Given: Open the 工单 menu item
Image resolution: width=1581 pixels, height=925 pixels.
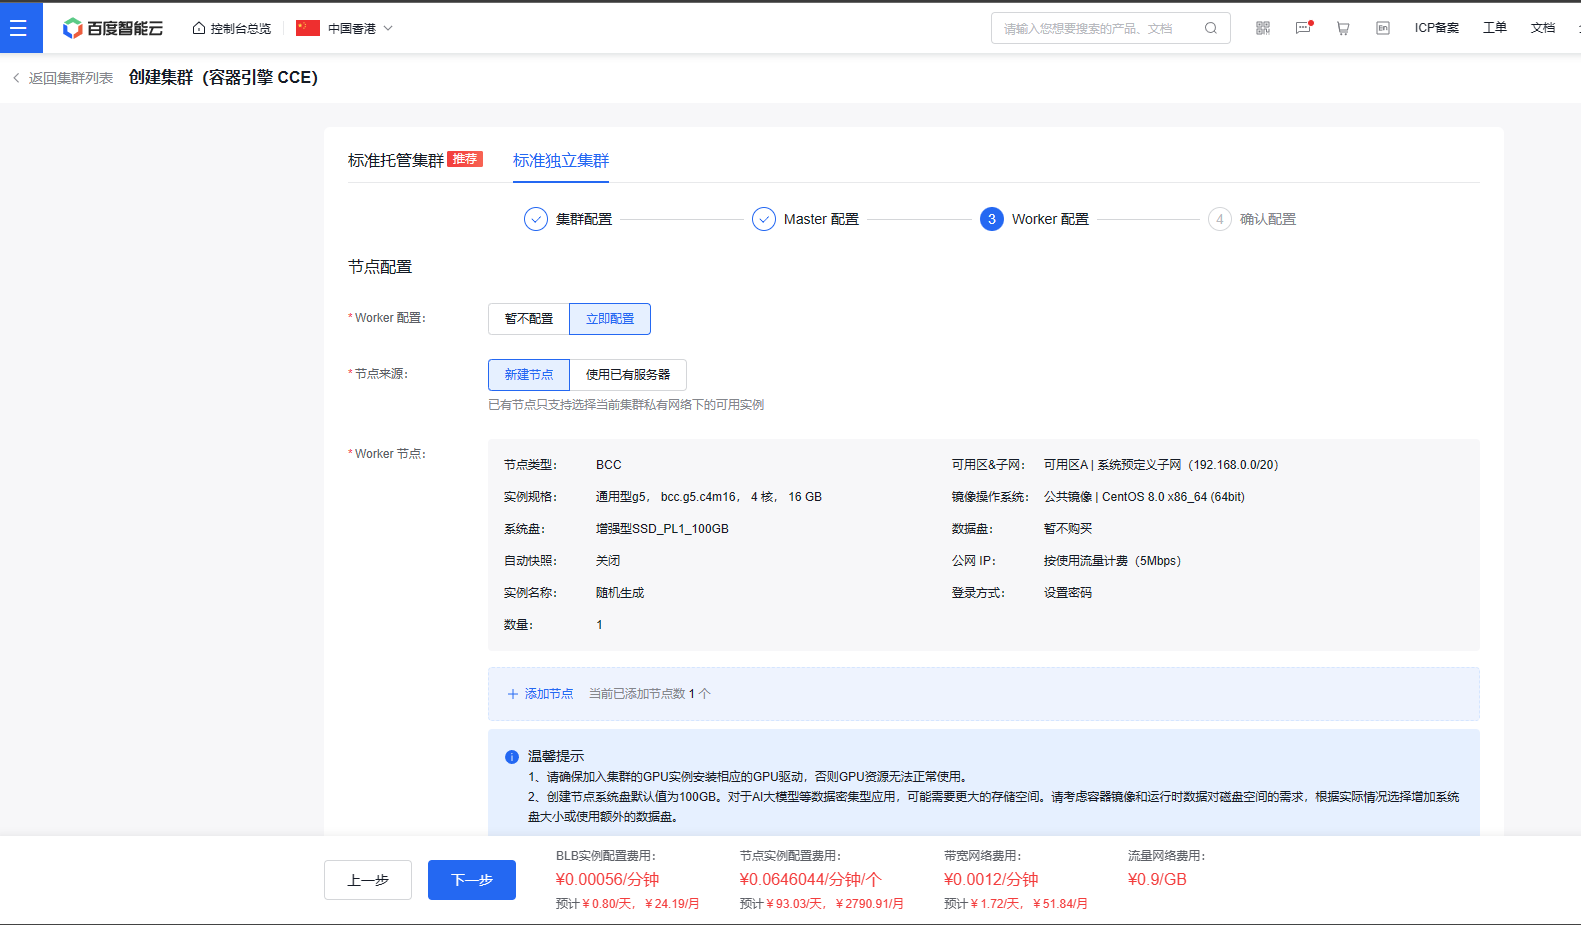Looking at the screenshot, I should 1495,28.
